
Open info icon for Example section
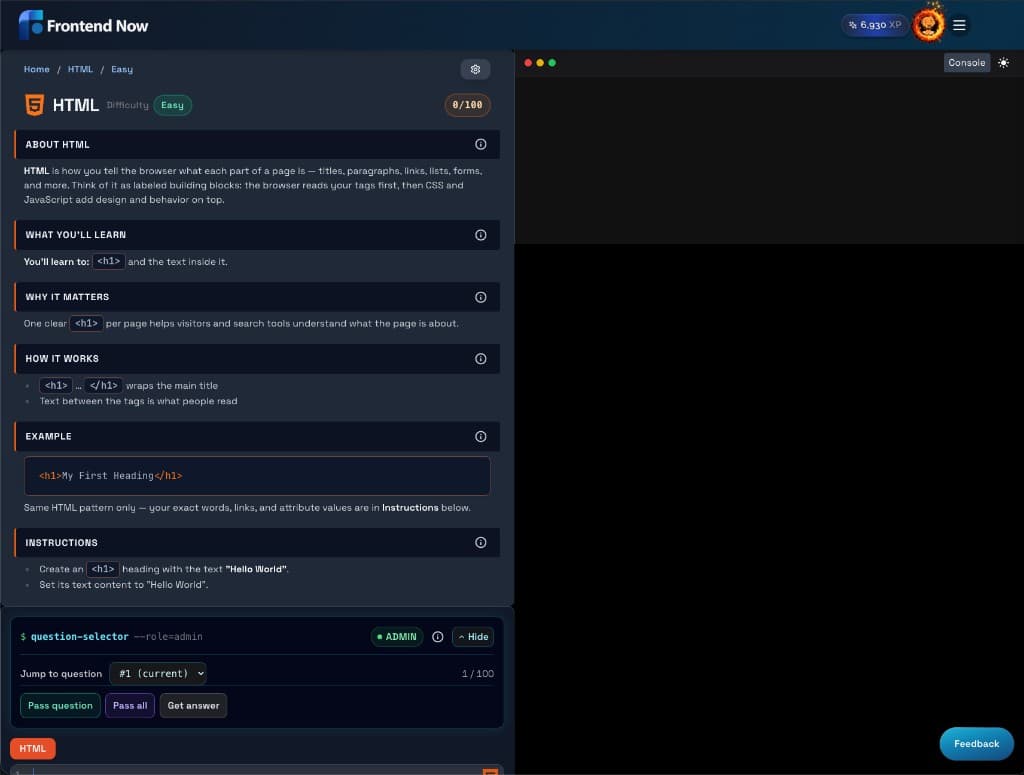pos(481,437)
